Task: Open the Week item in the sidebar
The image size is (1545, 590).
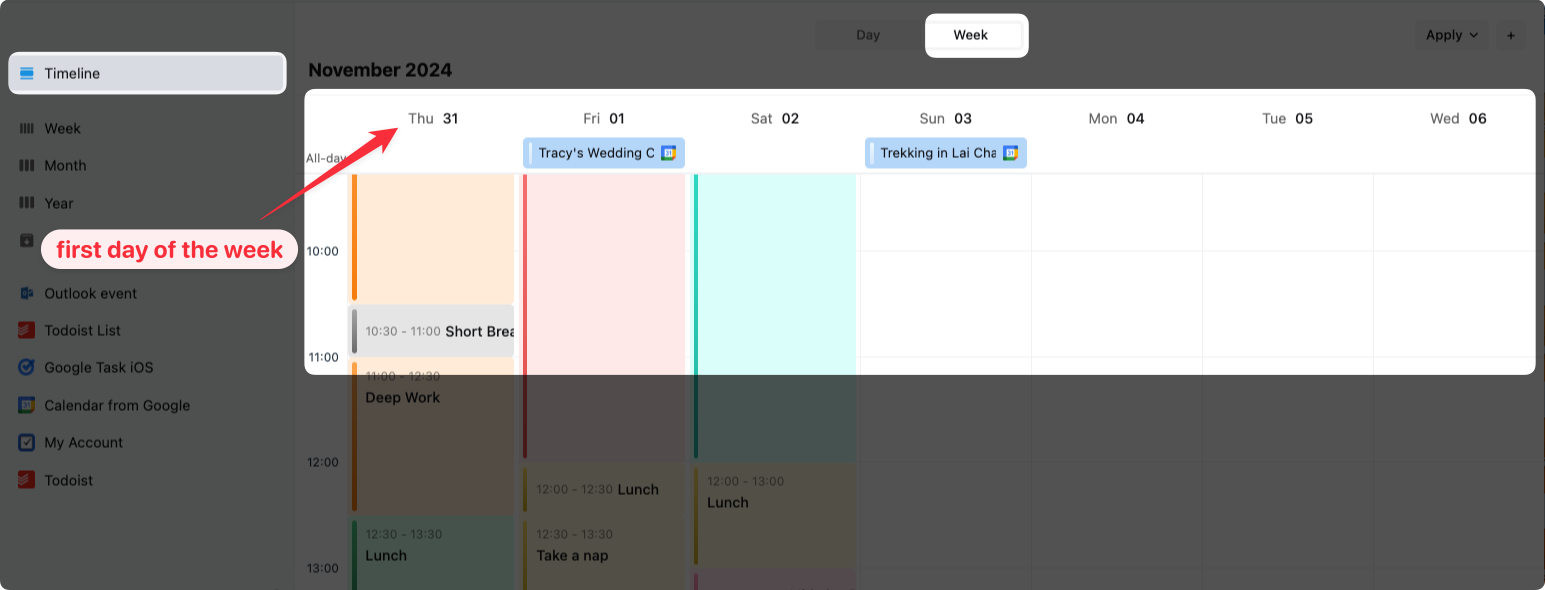Action: click(x=62, y=128)
